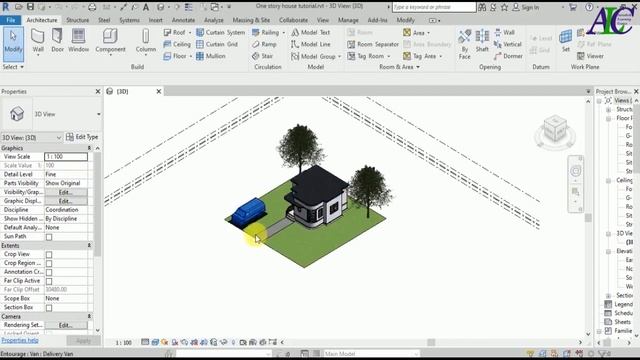Activate the By Face opening tool
The width and height of the screenshot is (640, 360).
click(x=464, y=45)
